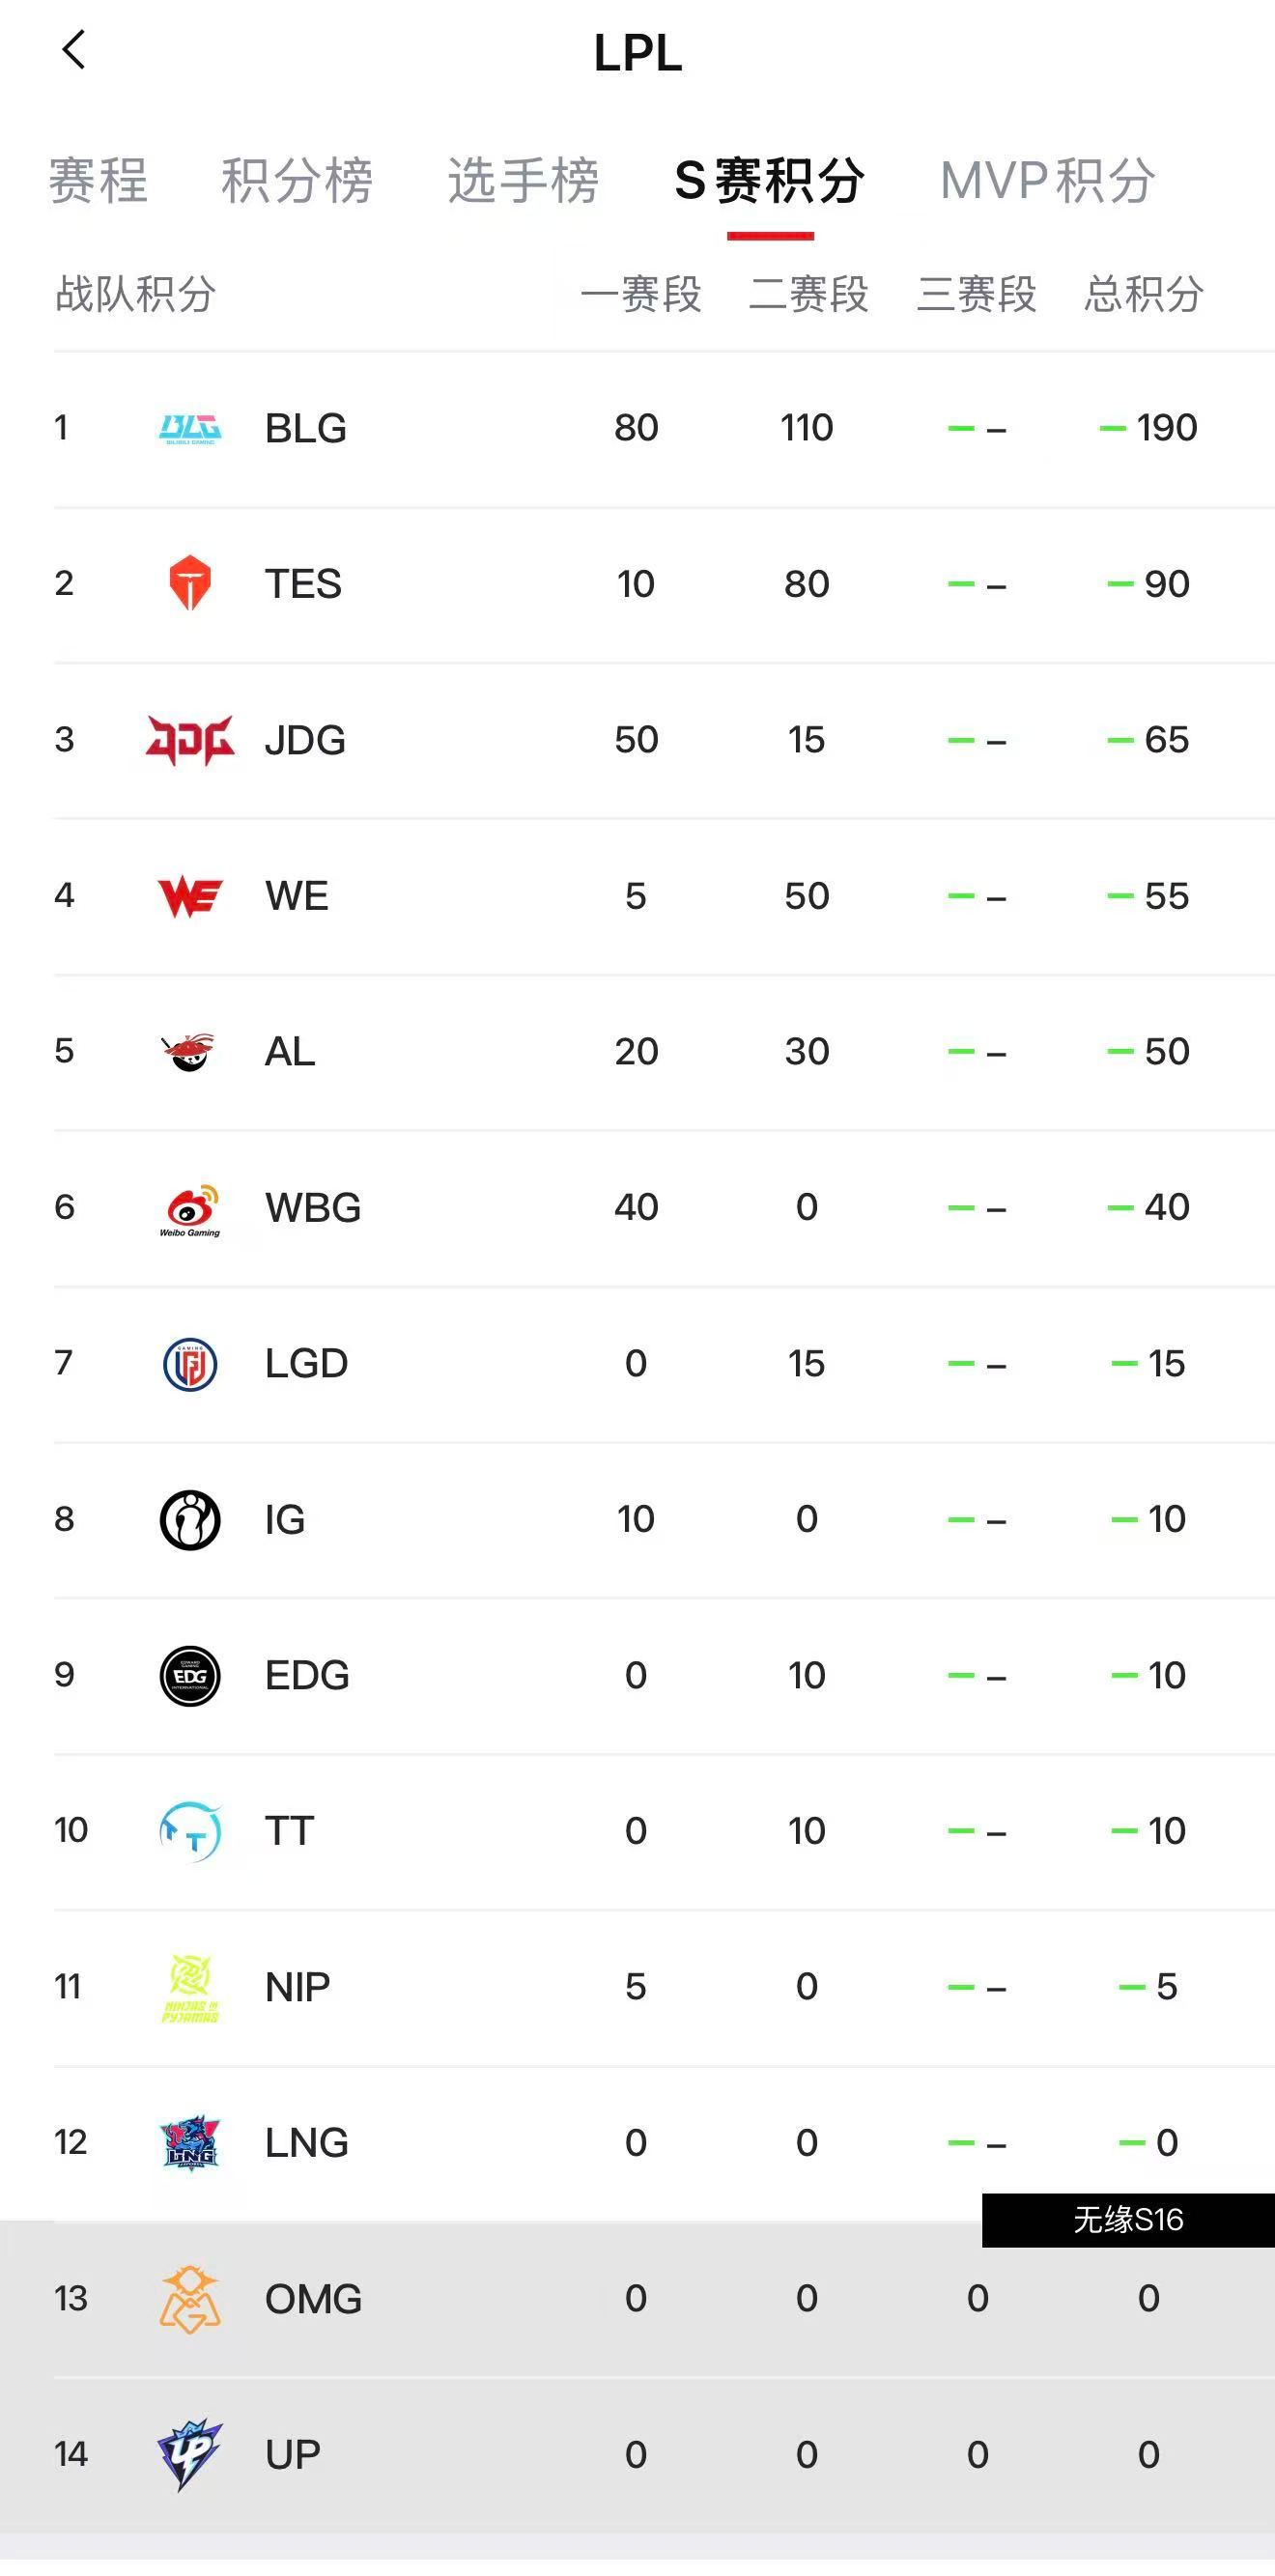Viewport: 1275px width, 2576px height.
Task: Select the LGD team logo
Action: [x=190, y=1364]
